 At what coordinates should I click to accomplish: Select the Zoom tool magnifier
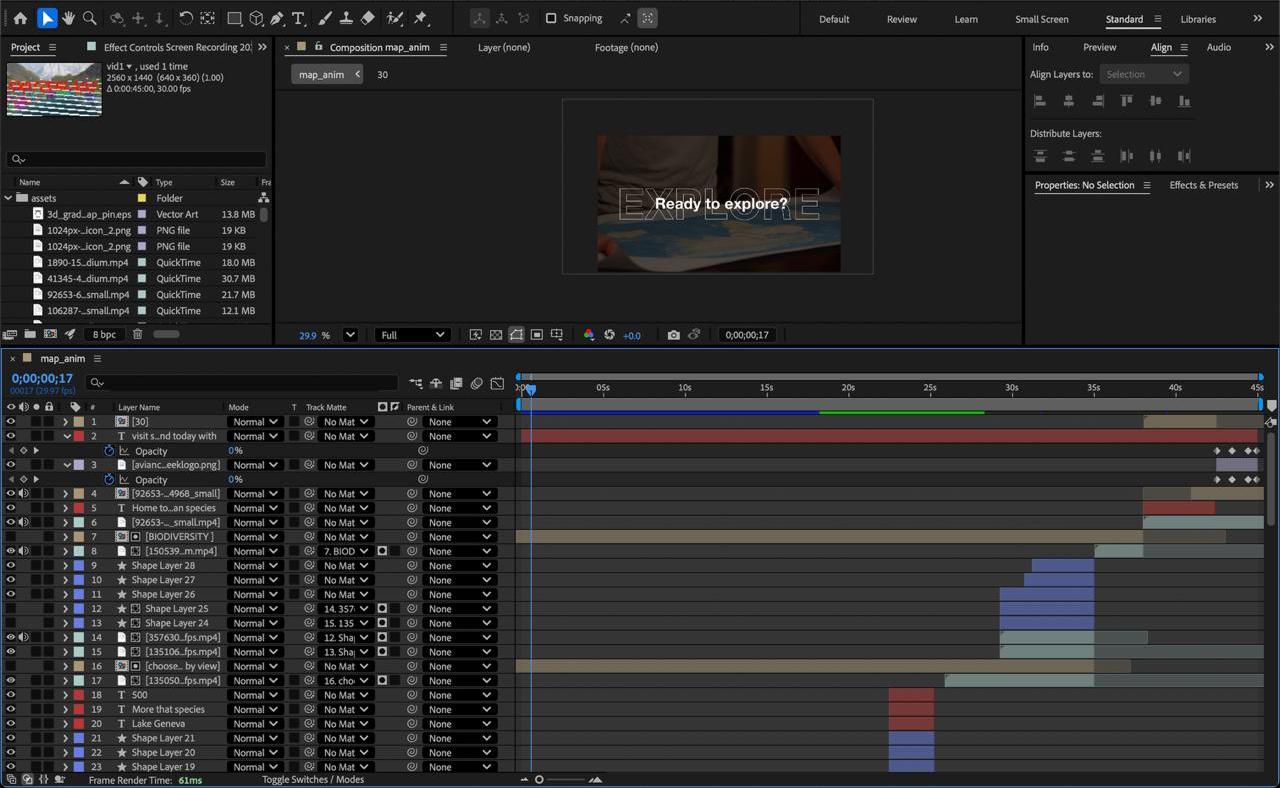point(90,18)
